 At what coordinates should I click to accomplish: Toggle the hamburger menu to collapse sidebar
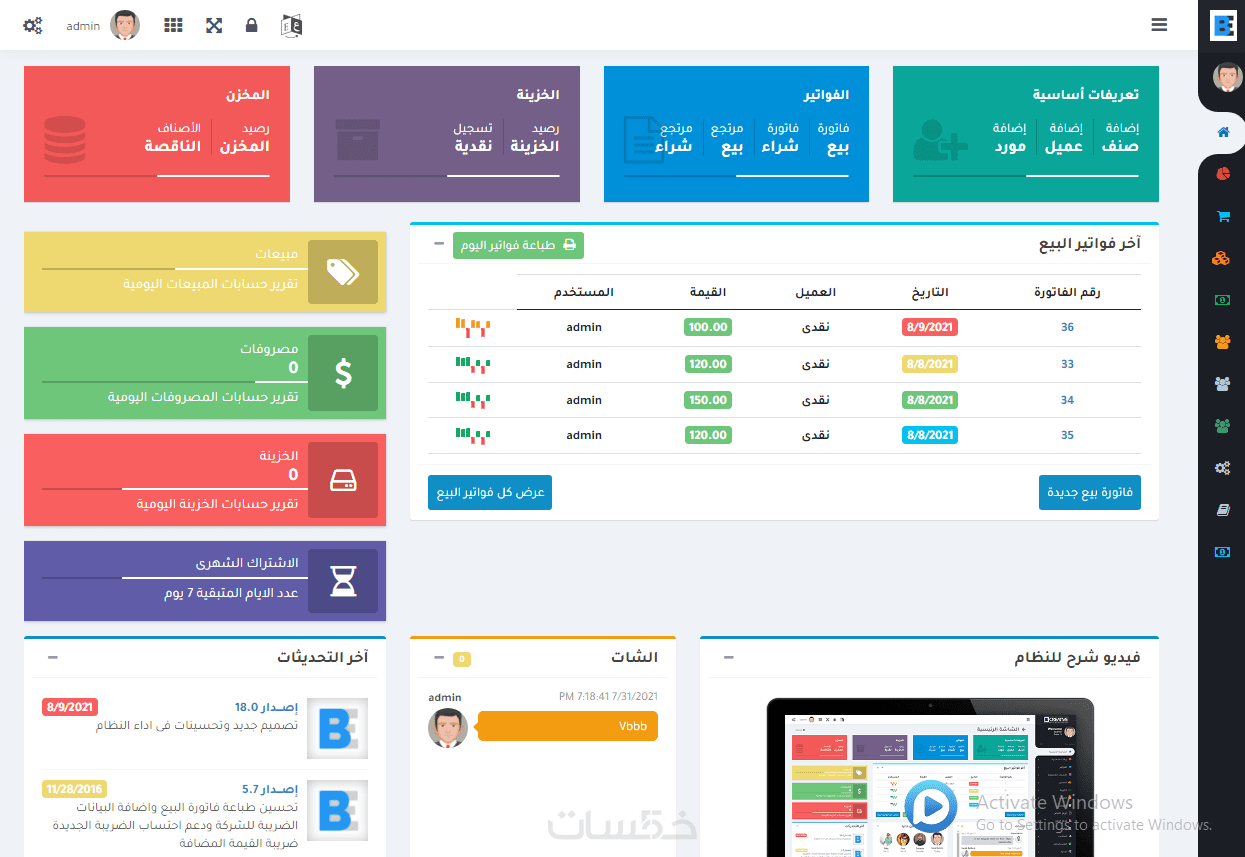[1159, 25]
